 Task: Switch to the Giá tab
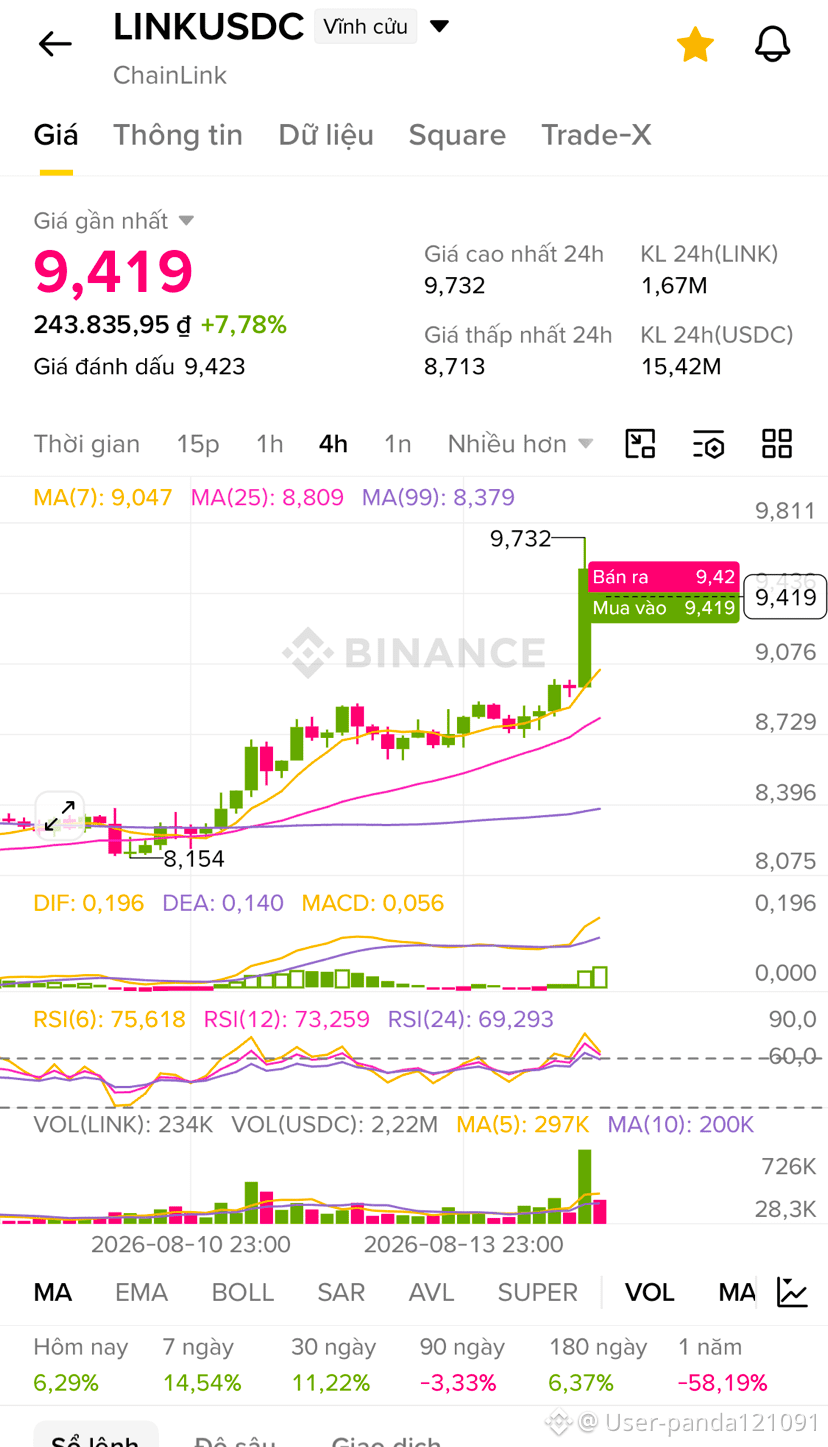click(56, 135)
